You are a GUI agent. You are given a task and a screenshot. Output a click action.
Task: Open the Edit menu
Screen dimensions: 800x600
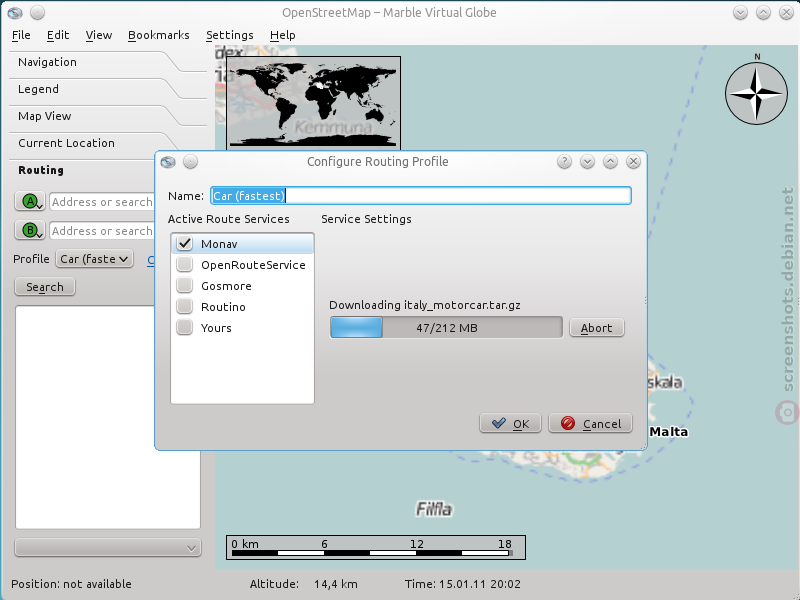(x=58, y=35)
